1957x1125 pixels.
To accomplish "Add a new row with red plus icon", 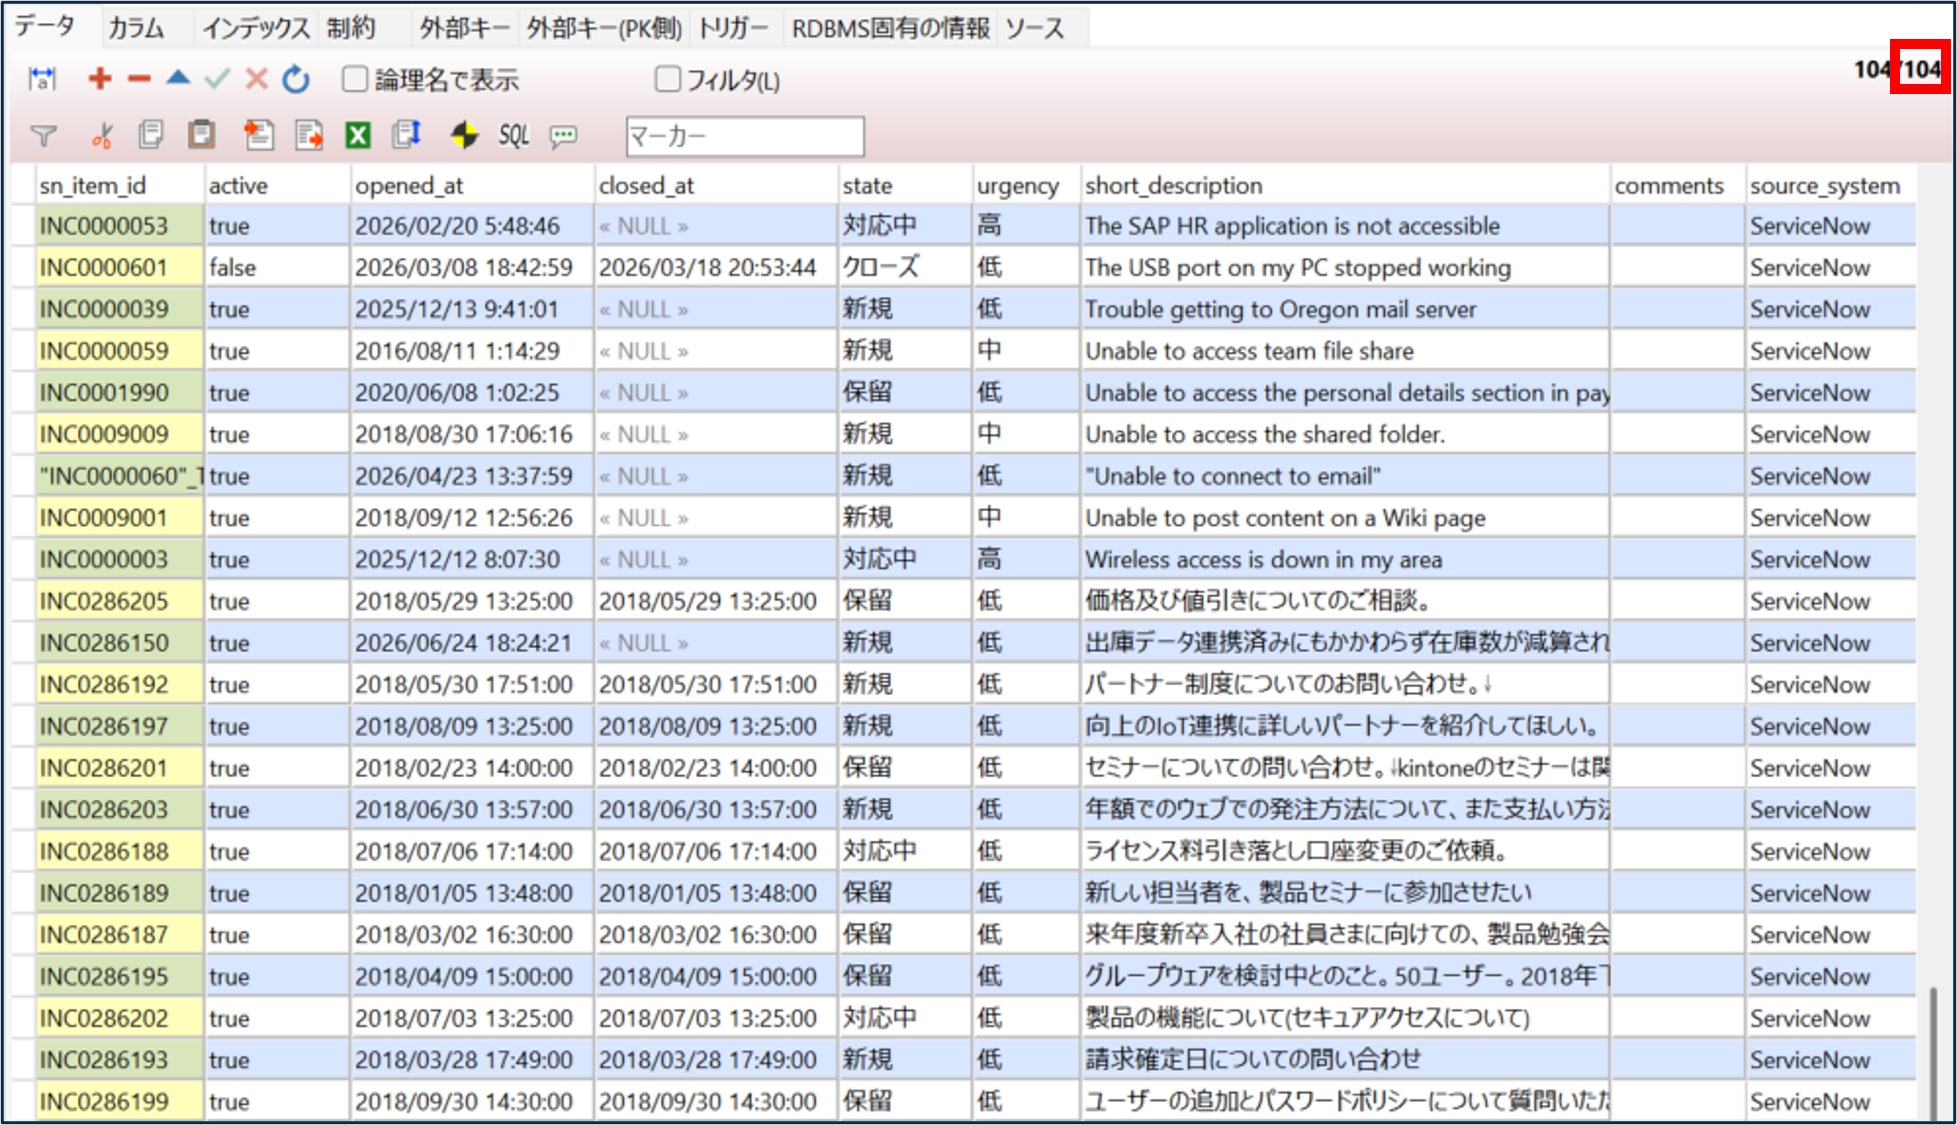I will click(x=99, y=78).
